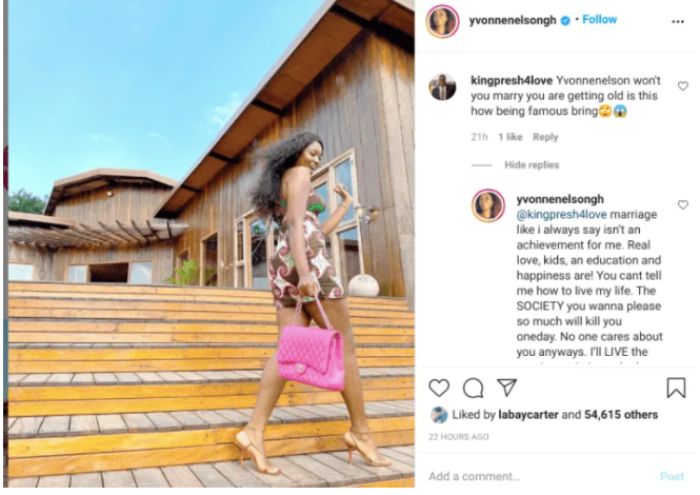Follow yvonnenelsongh account
The width and height of the screenshot is (700, 495).
coord(600,20)
